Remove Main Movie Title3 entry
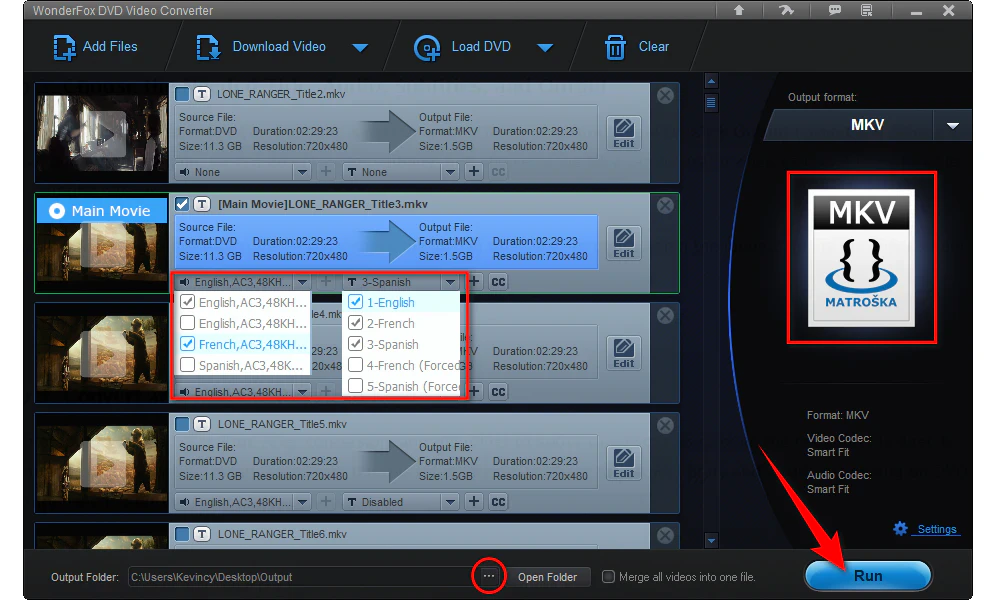The height and width of the screenshot is (600, 1000). coord(665,205)
